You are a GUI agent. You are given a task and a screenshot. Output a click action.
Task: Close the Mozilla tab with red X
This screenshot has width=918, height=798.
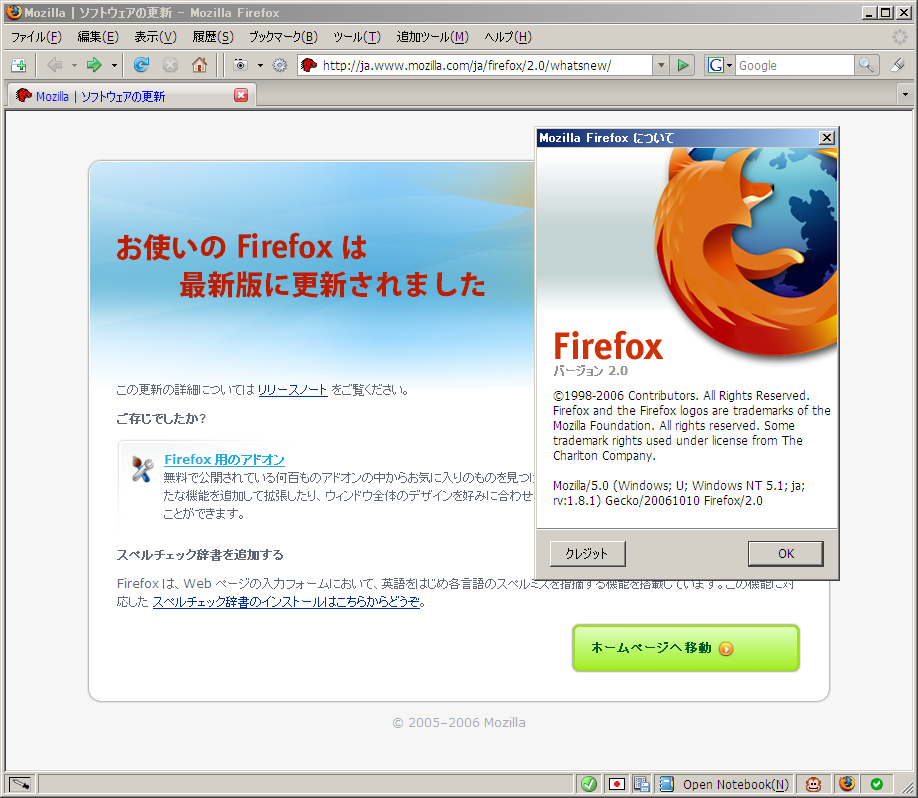pos(241,95)
